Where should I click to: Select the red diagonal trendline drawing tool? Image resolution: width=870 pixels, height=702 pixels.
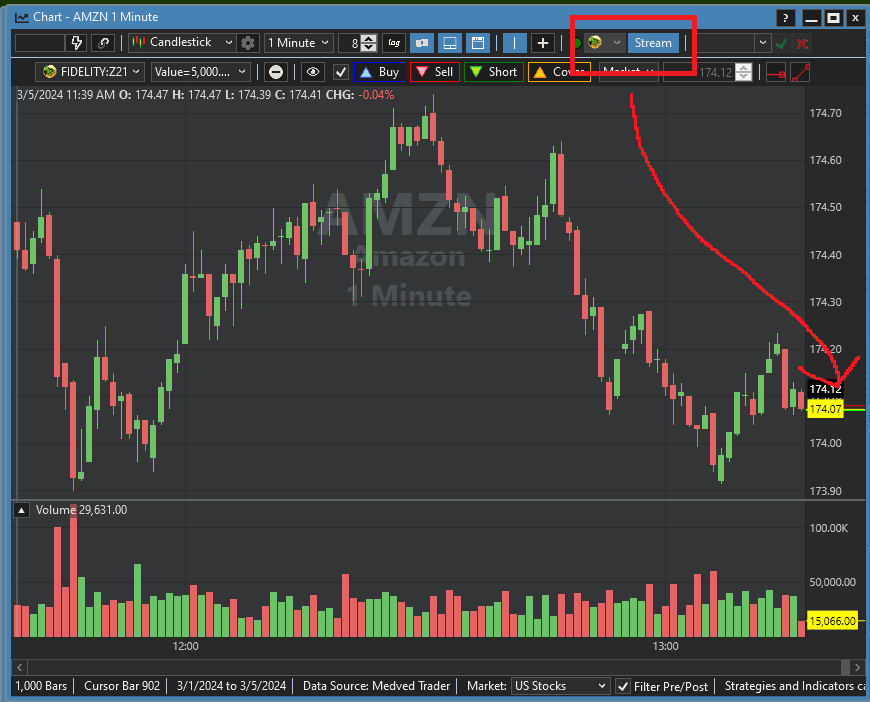click(x=800, y=72)
